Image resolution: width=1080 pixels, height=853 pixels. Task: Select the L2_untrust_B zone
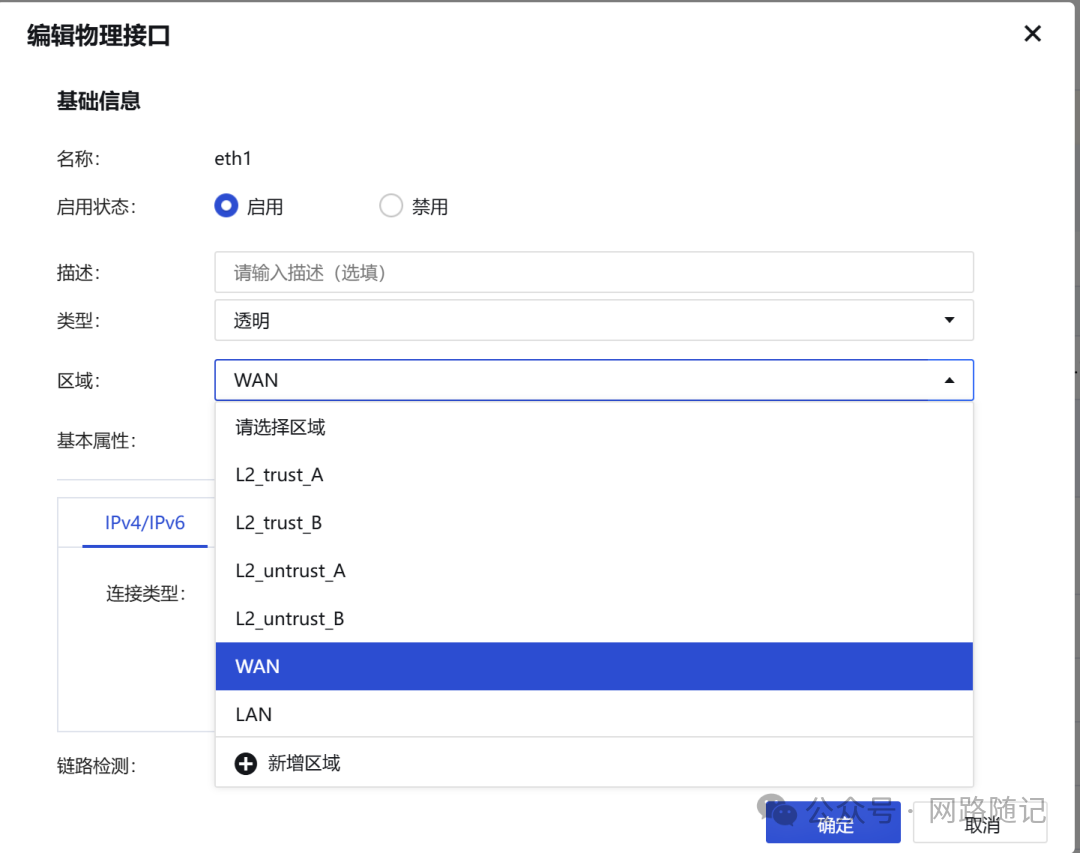coord(290,618)
